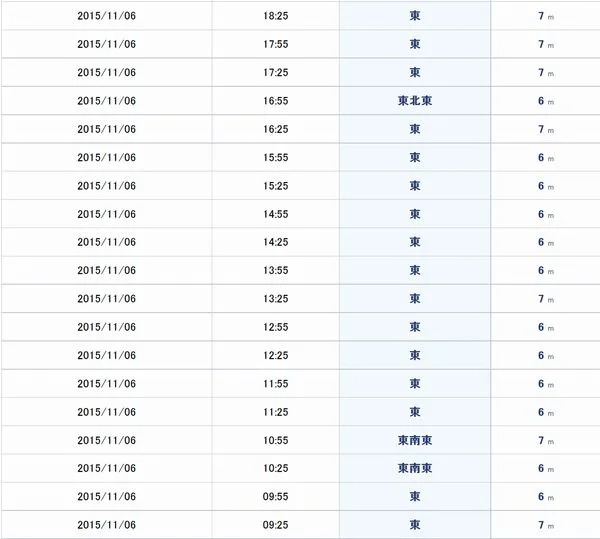Select the 東 direction in the 15:25 row
The image size is (600, 539).
[415, 186]
